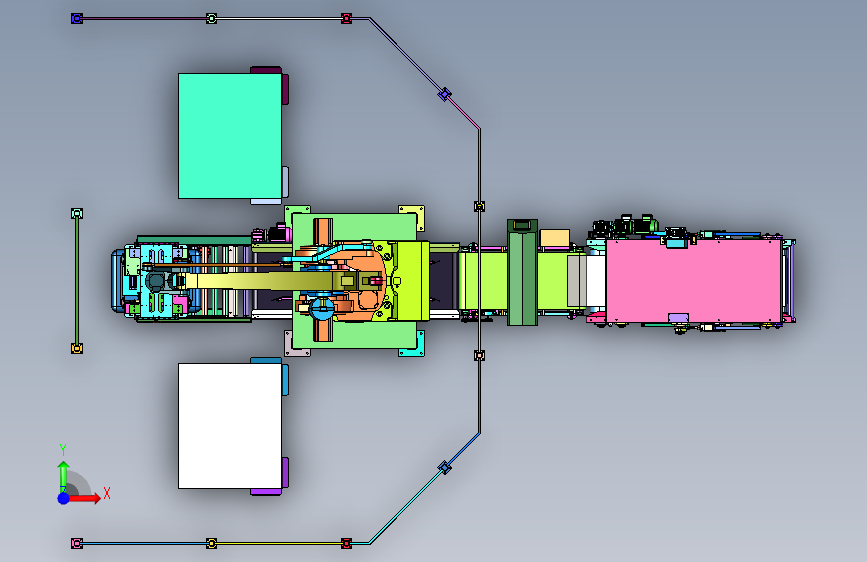Pick the lower orange rail on base plate

(x=323, y=331)
